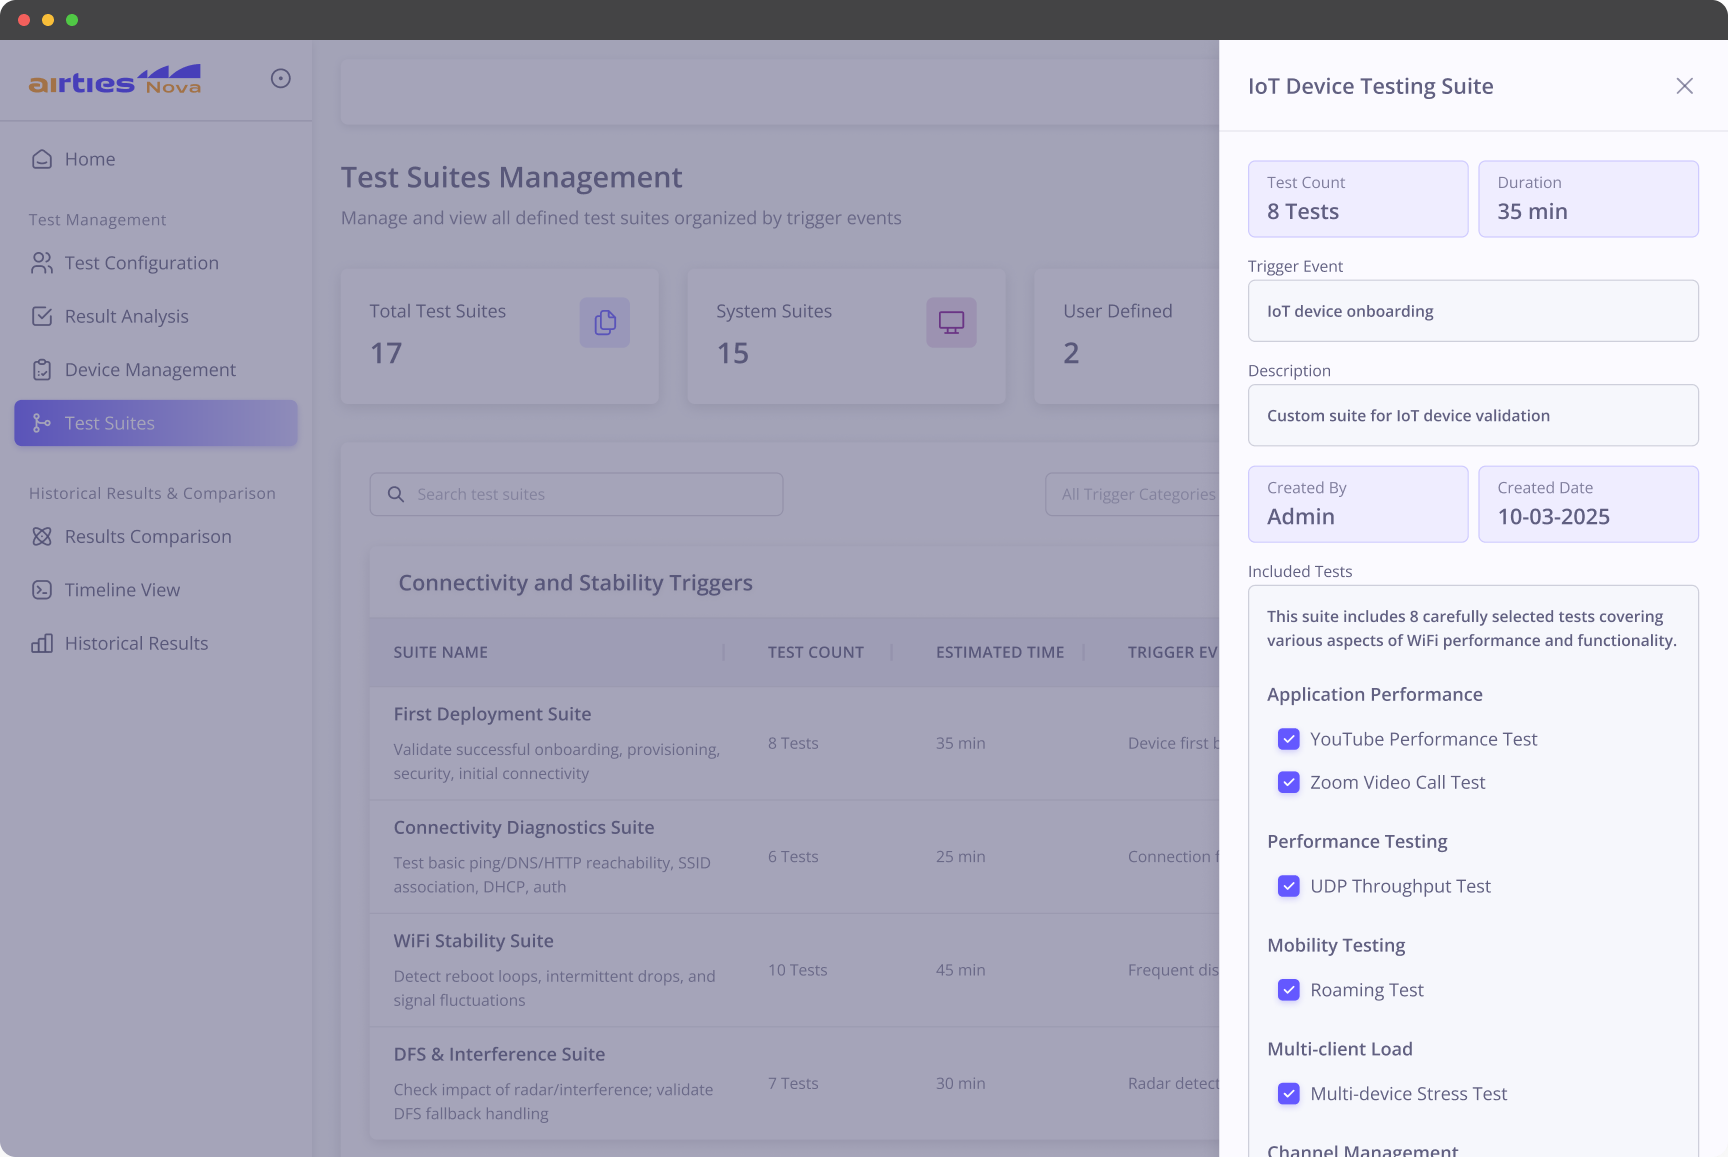Click the 10 Tests cell

click(x=797, y=970)
